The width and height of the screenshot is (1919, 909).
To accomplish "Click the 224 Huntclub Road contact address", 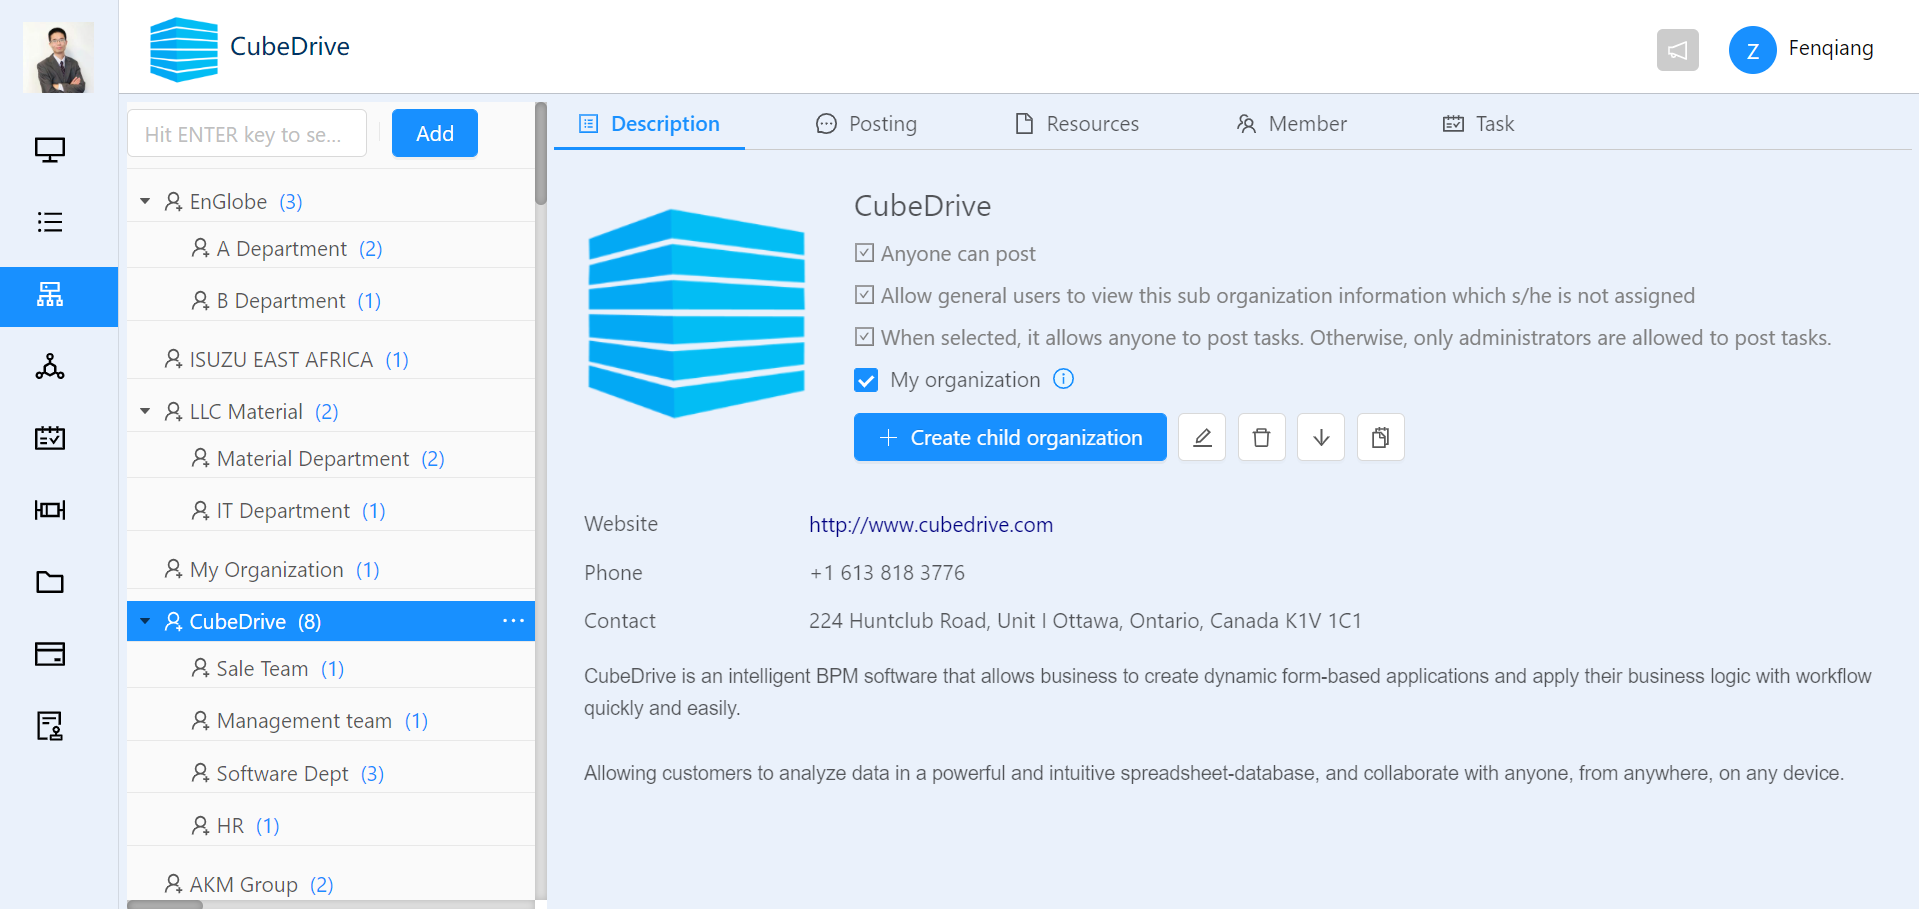I will 1085,621.
